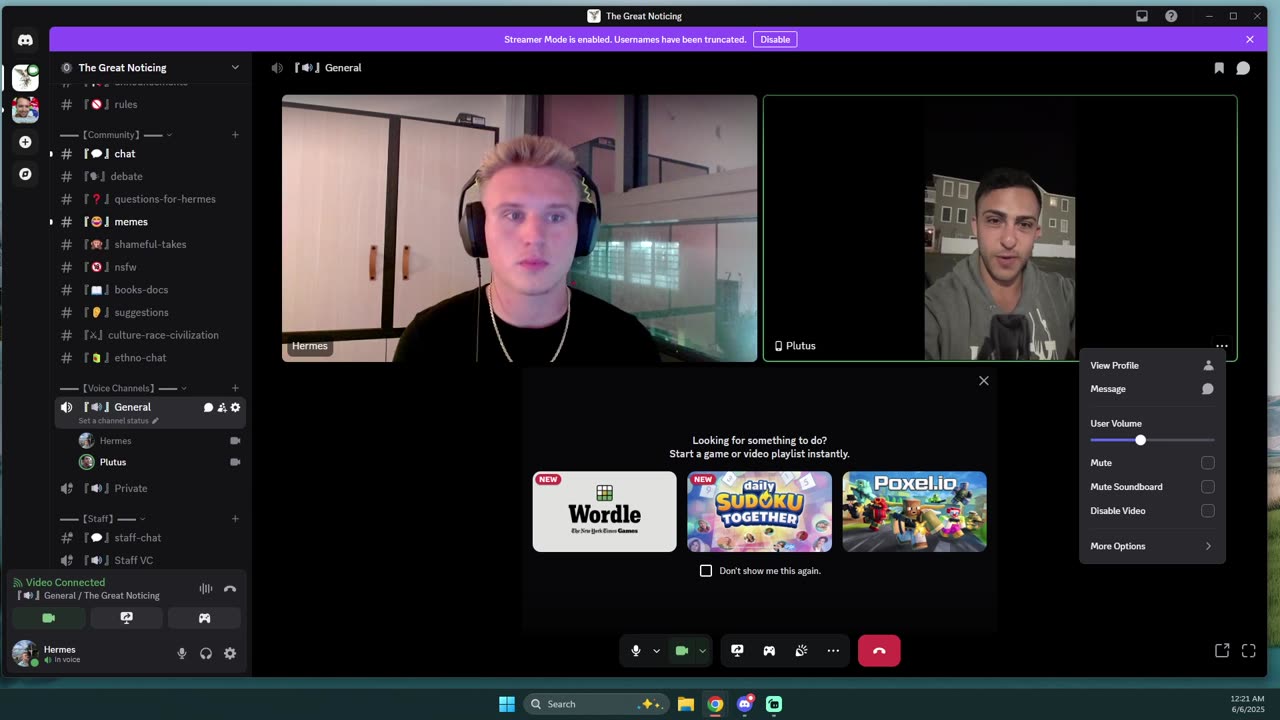
Task: Check Disable Video checkbox
Action: point(1208,511)
